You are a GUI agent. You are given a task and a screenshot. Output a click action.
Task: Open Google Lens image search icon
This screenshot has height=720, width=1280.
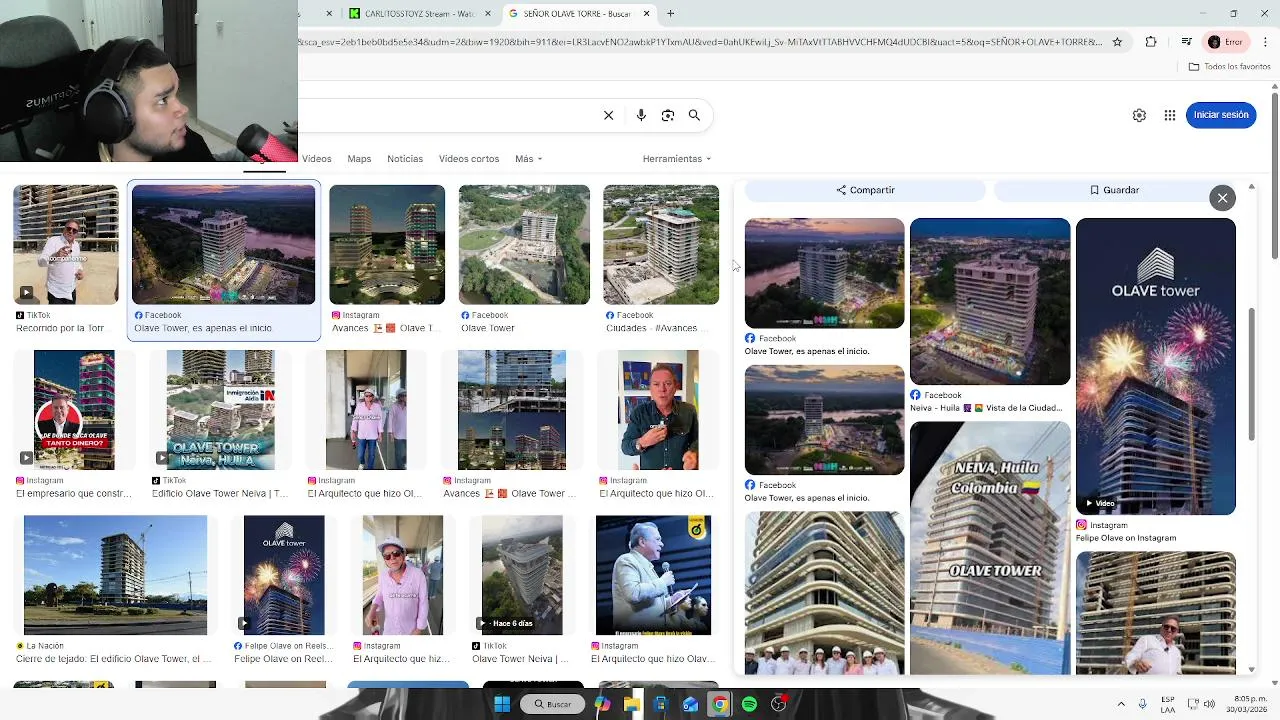[x=668, y=115]
